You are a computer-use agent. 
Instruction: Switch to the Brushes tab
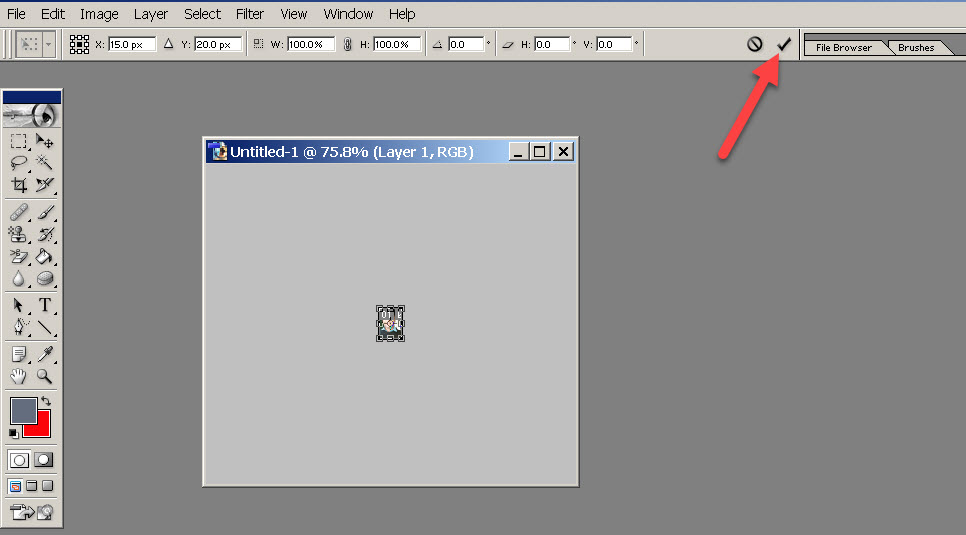[x=916, y=47]
